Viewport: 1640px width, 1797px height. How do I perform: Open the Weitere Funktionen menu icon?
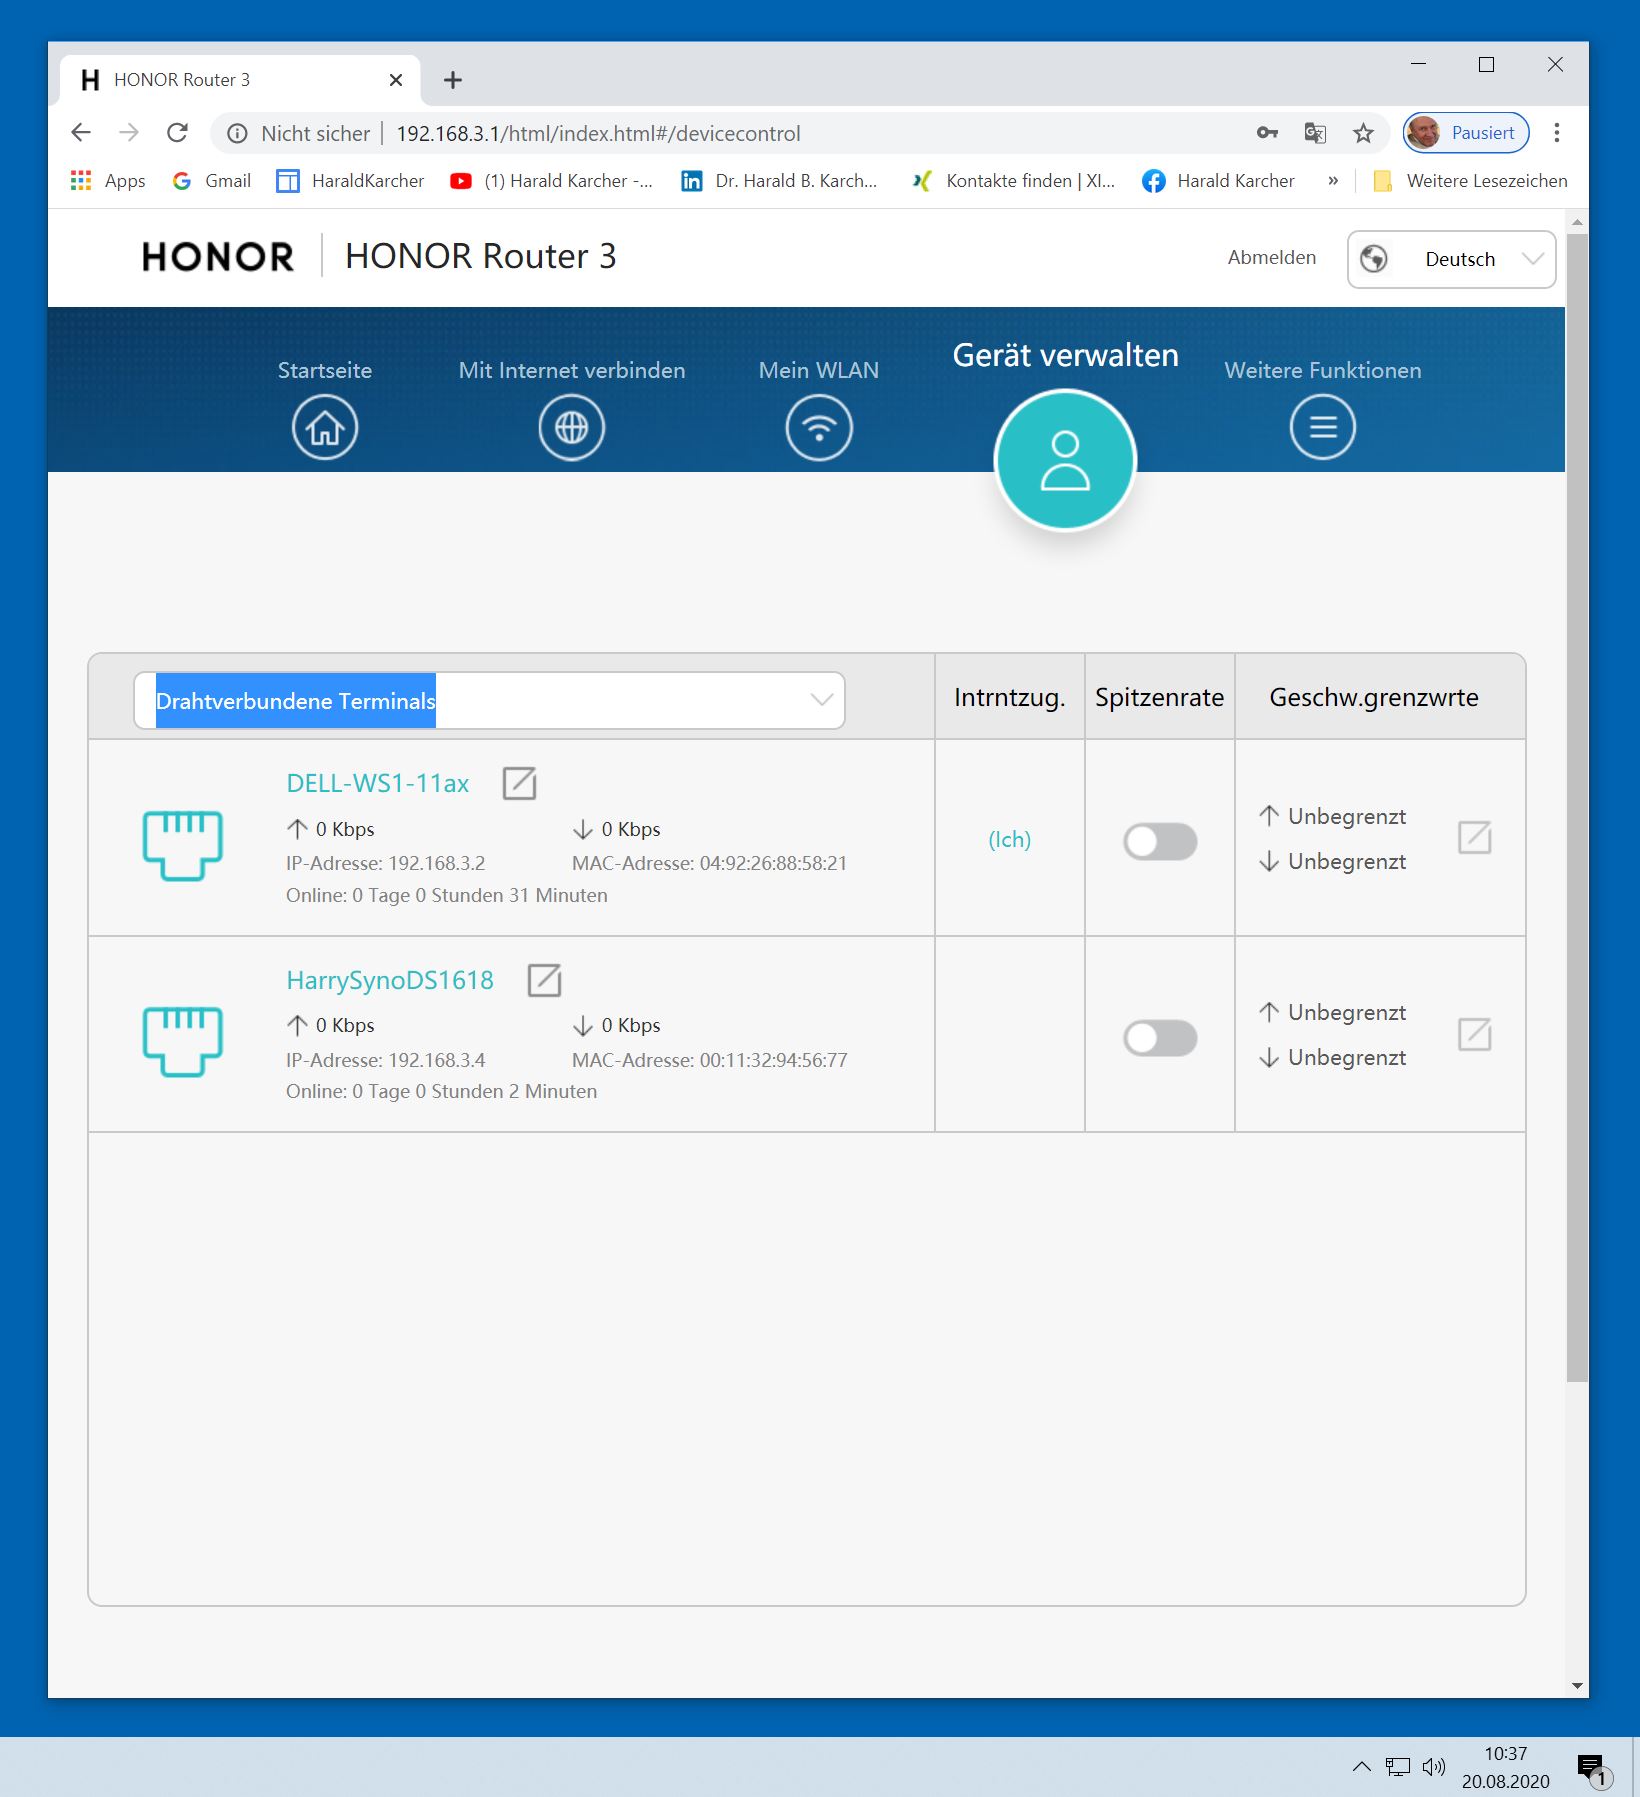click(1323, 428)
